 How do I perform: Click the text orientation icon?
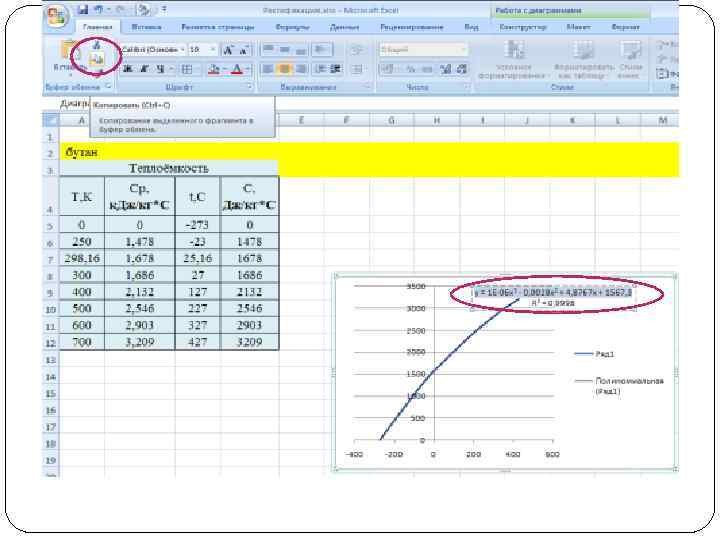pyautogui.click(x=322, y=50)
